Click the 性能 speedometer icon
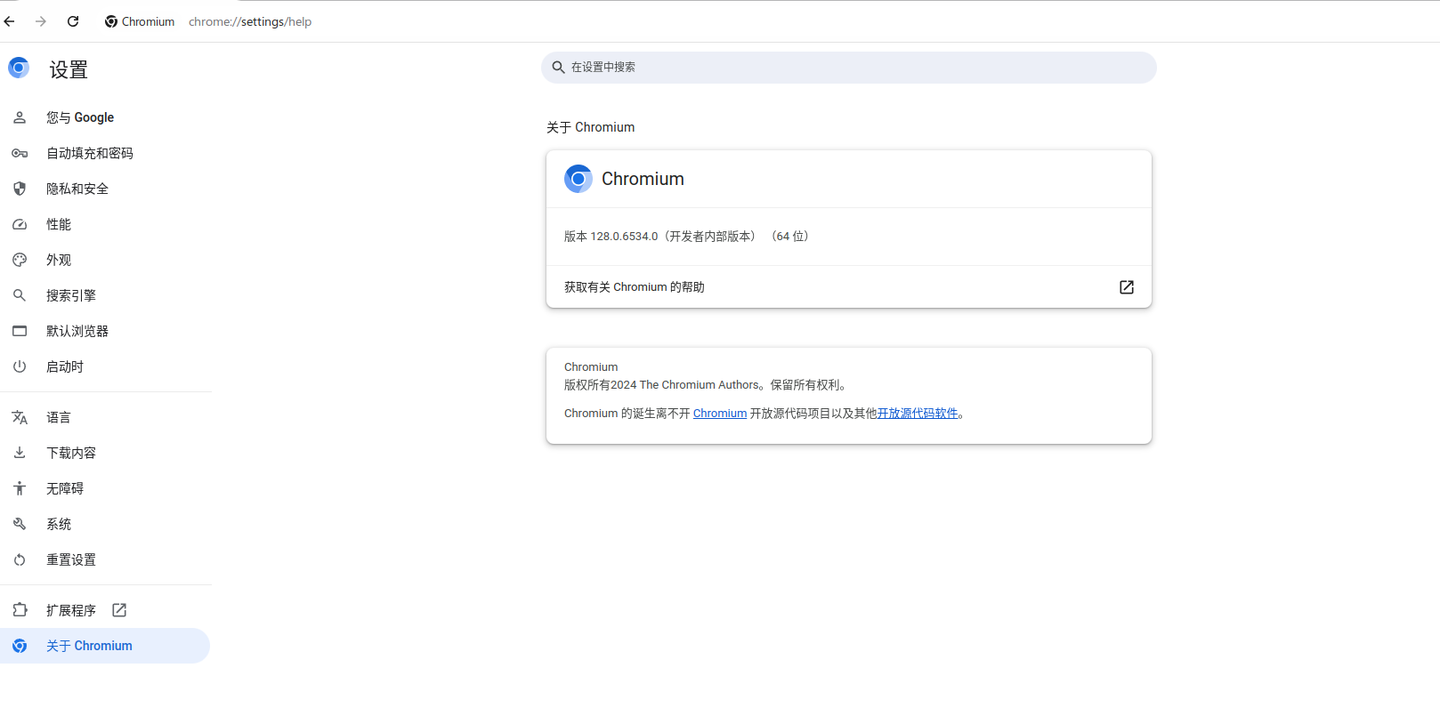The width and height of the screenshot is (1440, 724). [20, 224]
